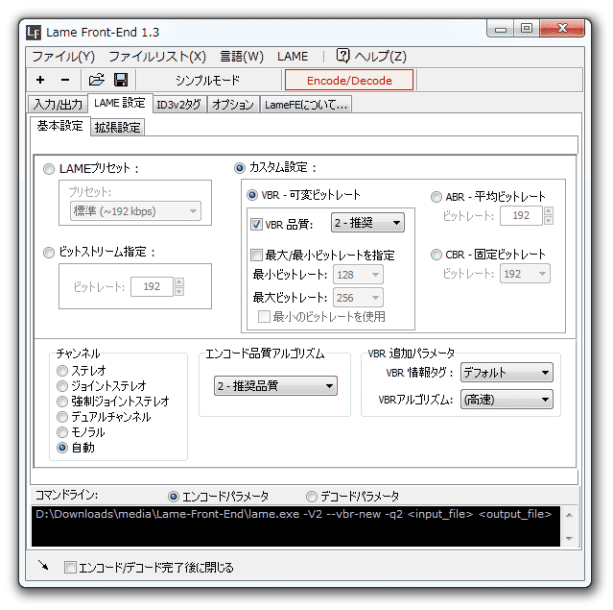The height and width of the screenshot is (610, 613).
Task: Switch to the 入力/出力 tab
Action: [58, 104]
